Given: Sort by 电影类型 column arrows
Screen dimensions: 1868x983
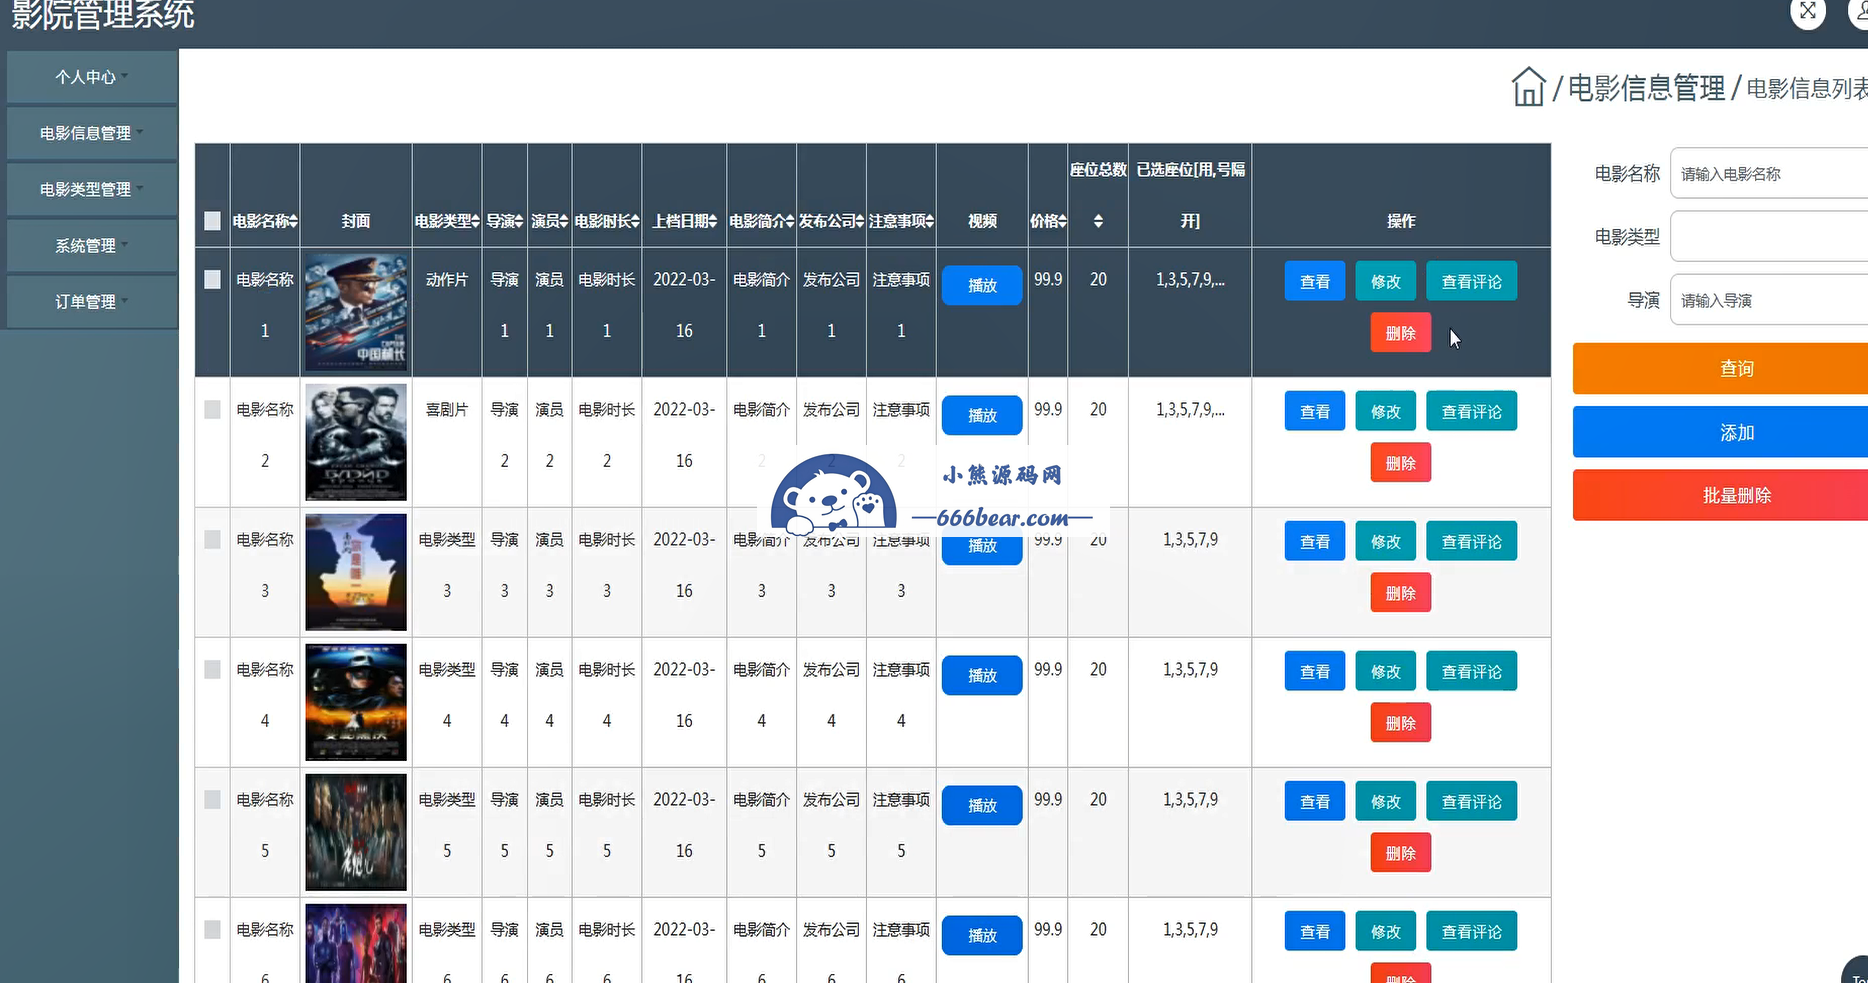Looking at the screenshot, I should (475, 221).
